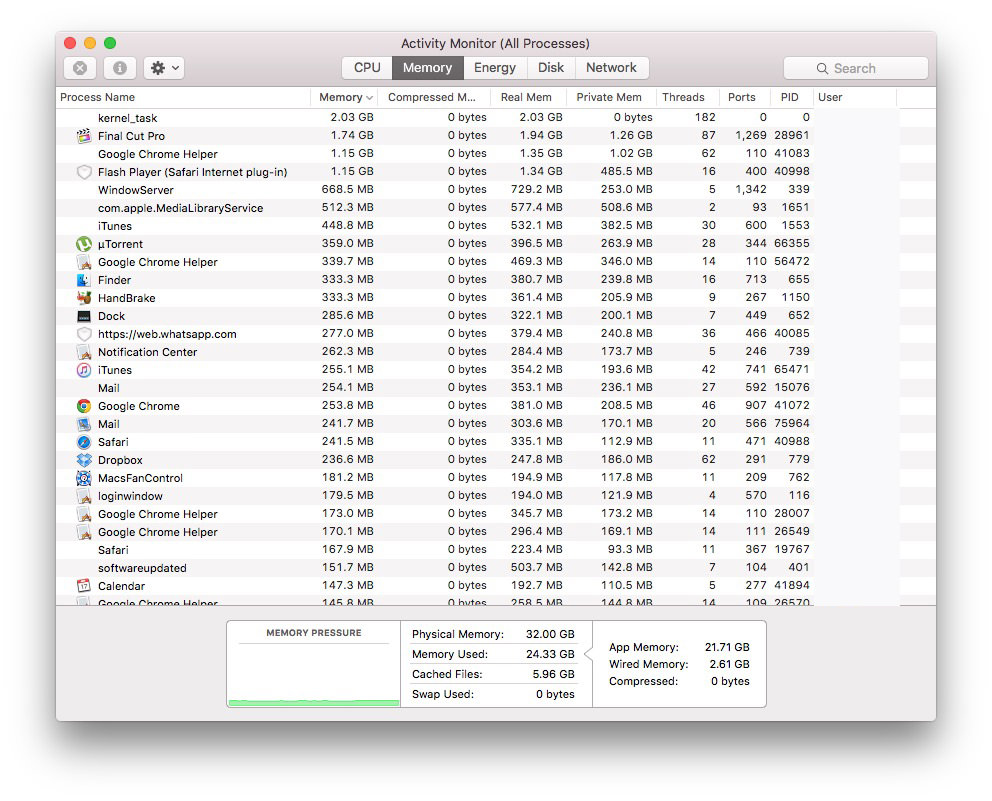Image resolution: width=992 pixels, height=801 pixels.
Task: Switch to the Network tab
Action: 611,68
